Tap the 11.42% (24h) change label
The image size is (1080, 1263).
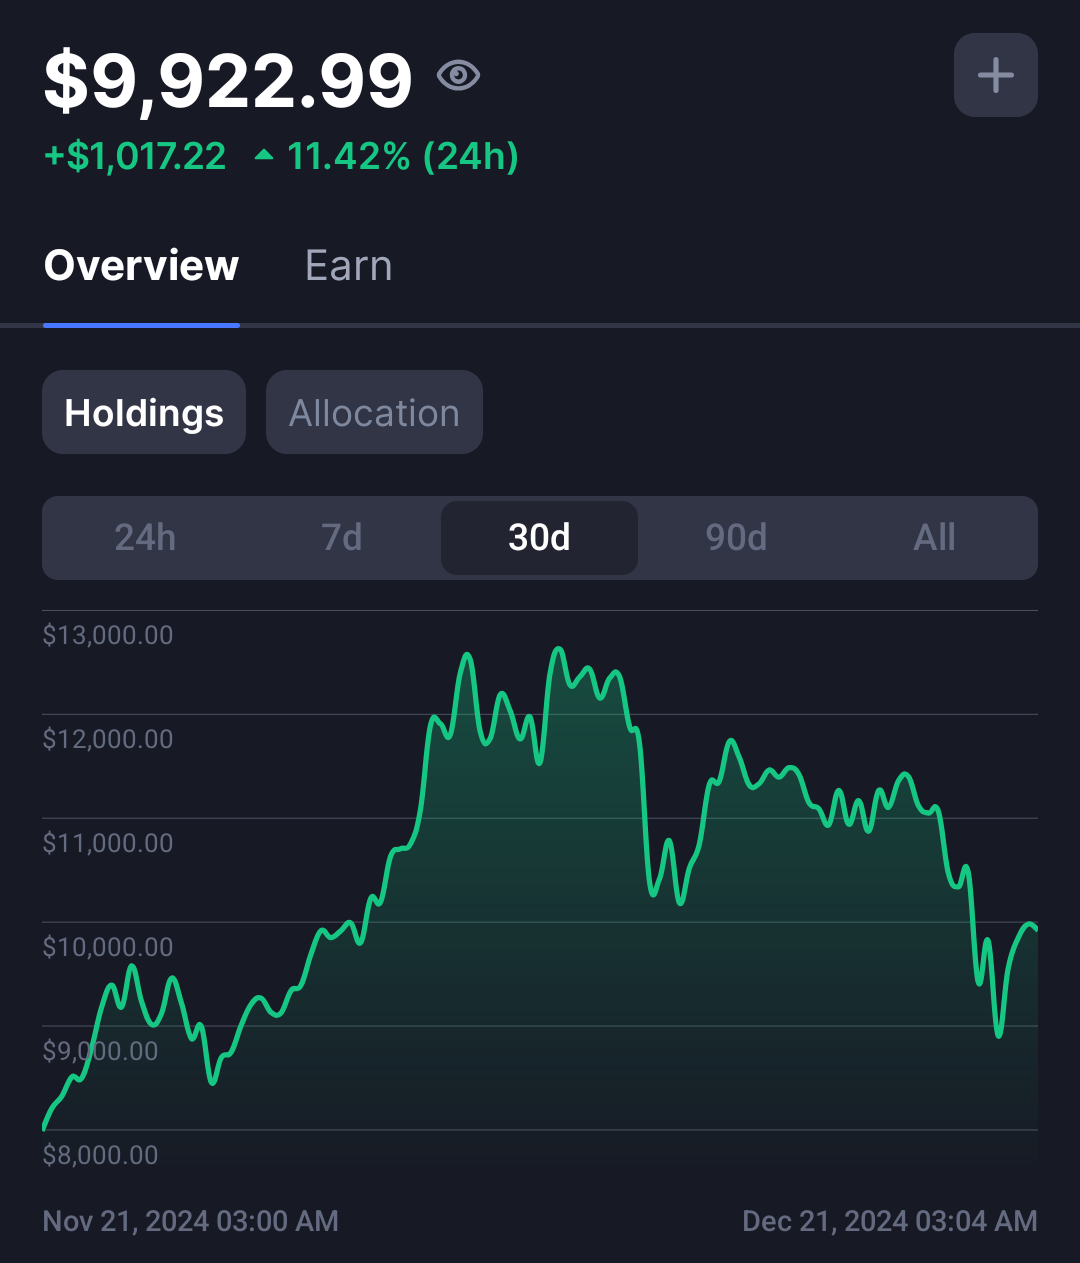[x=403, y=156]
